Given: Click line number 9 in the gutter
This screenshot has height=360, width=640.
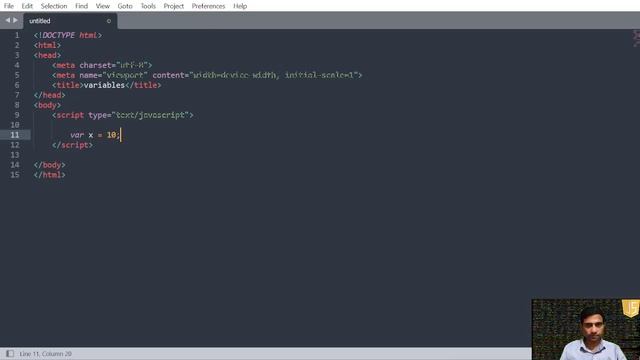Looking at the screenshot, I should (17, 115).
